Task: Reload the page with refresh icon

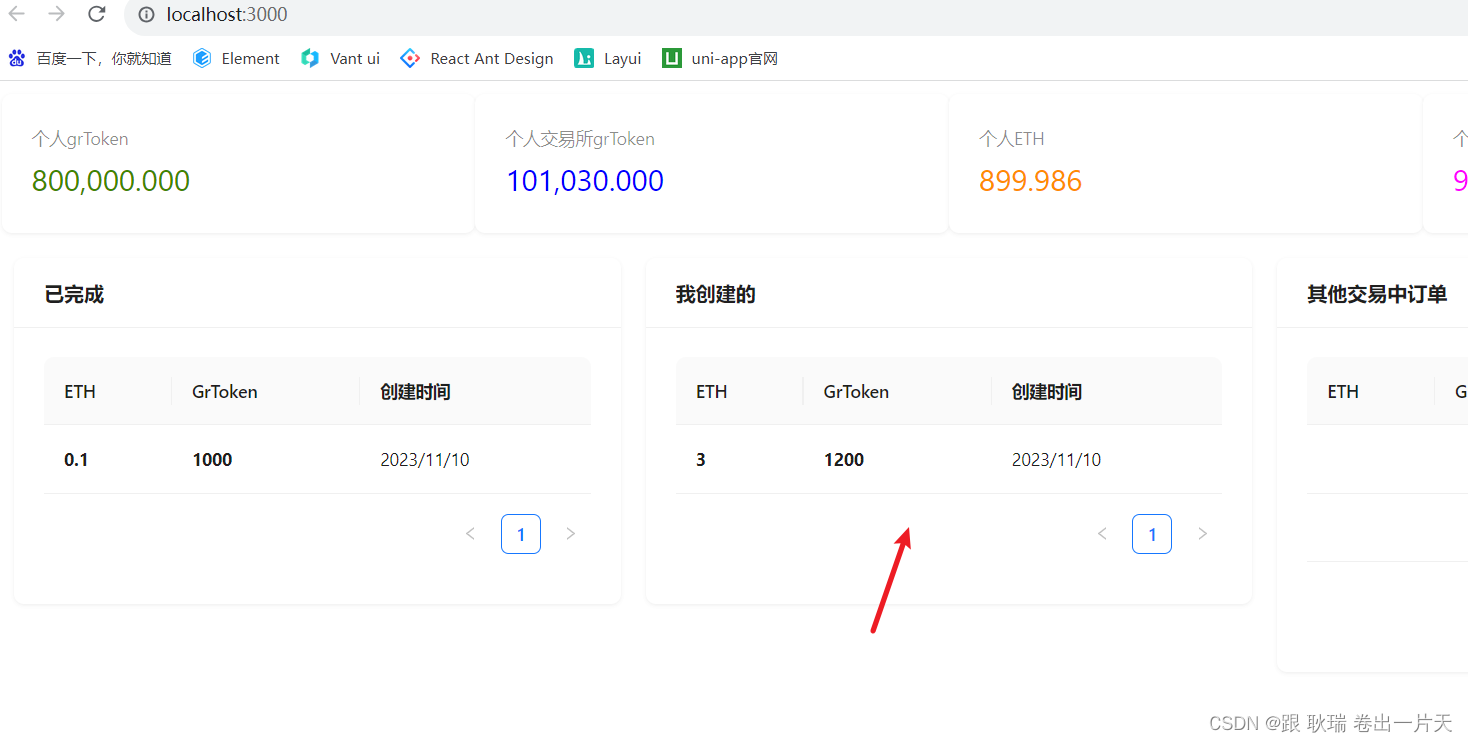Action: tap(97, 14)
